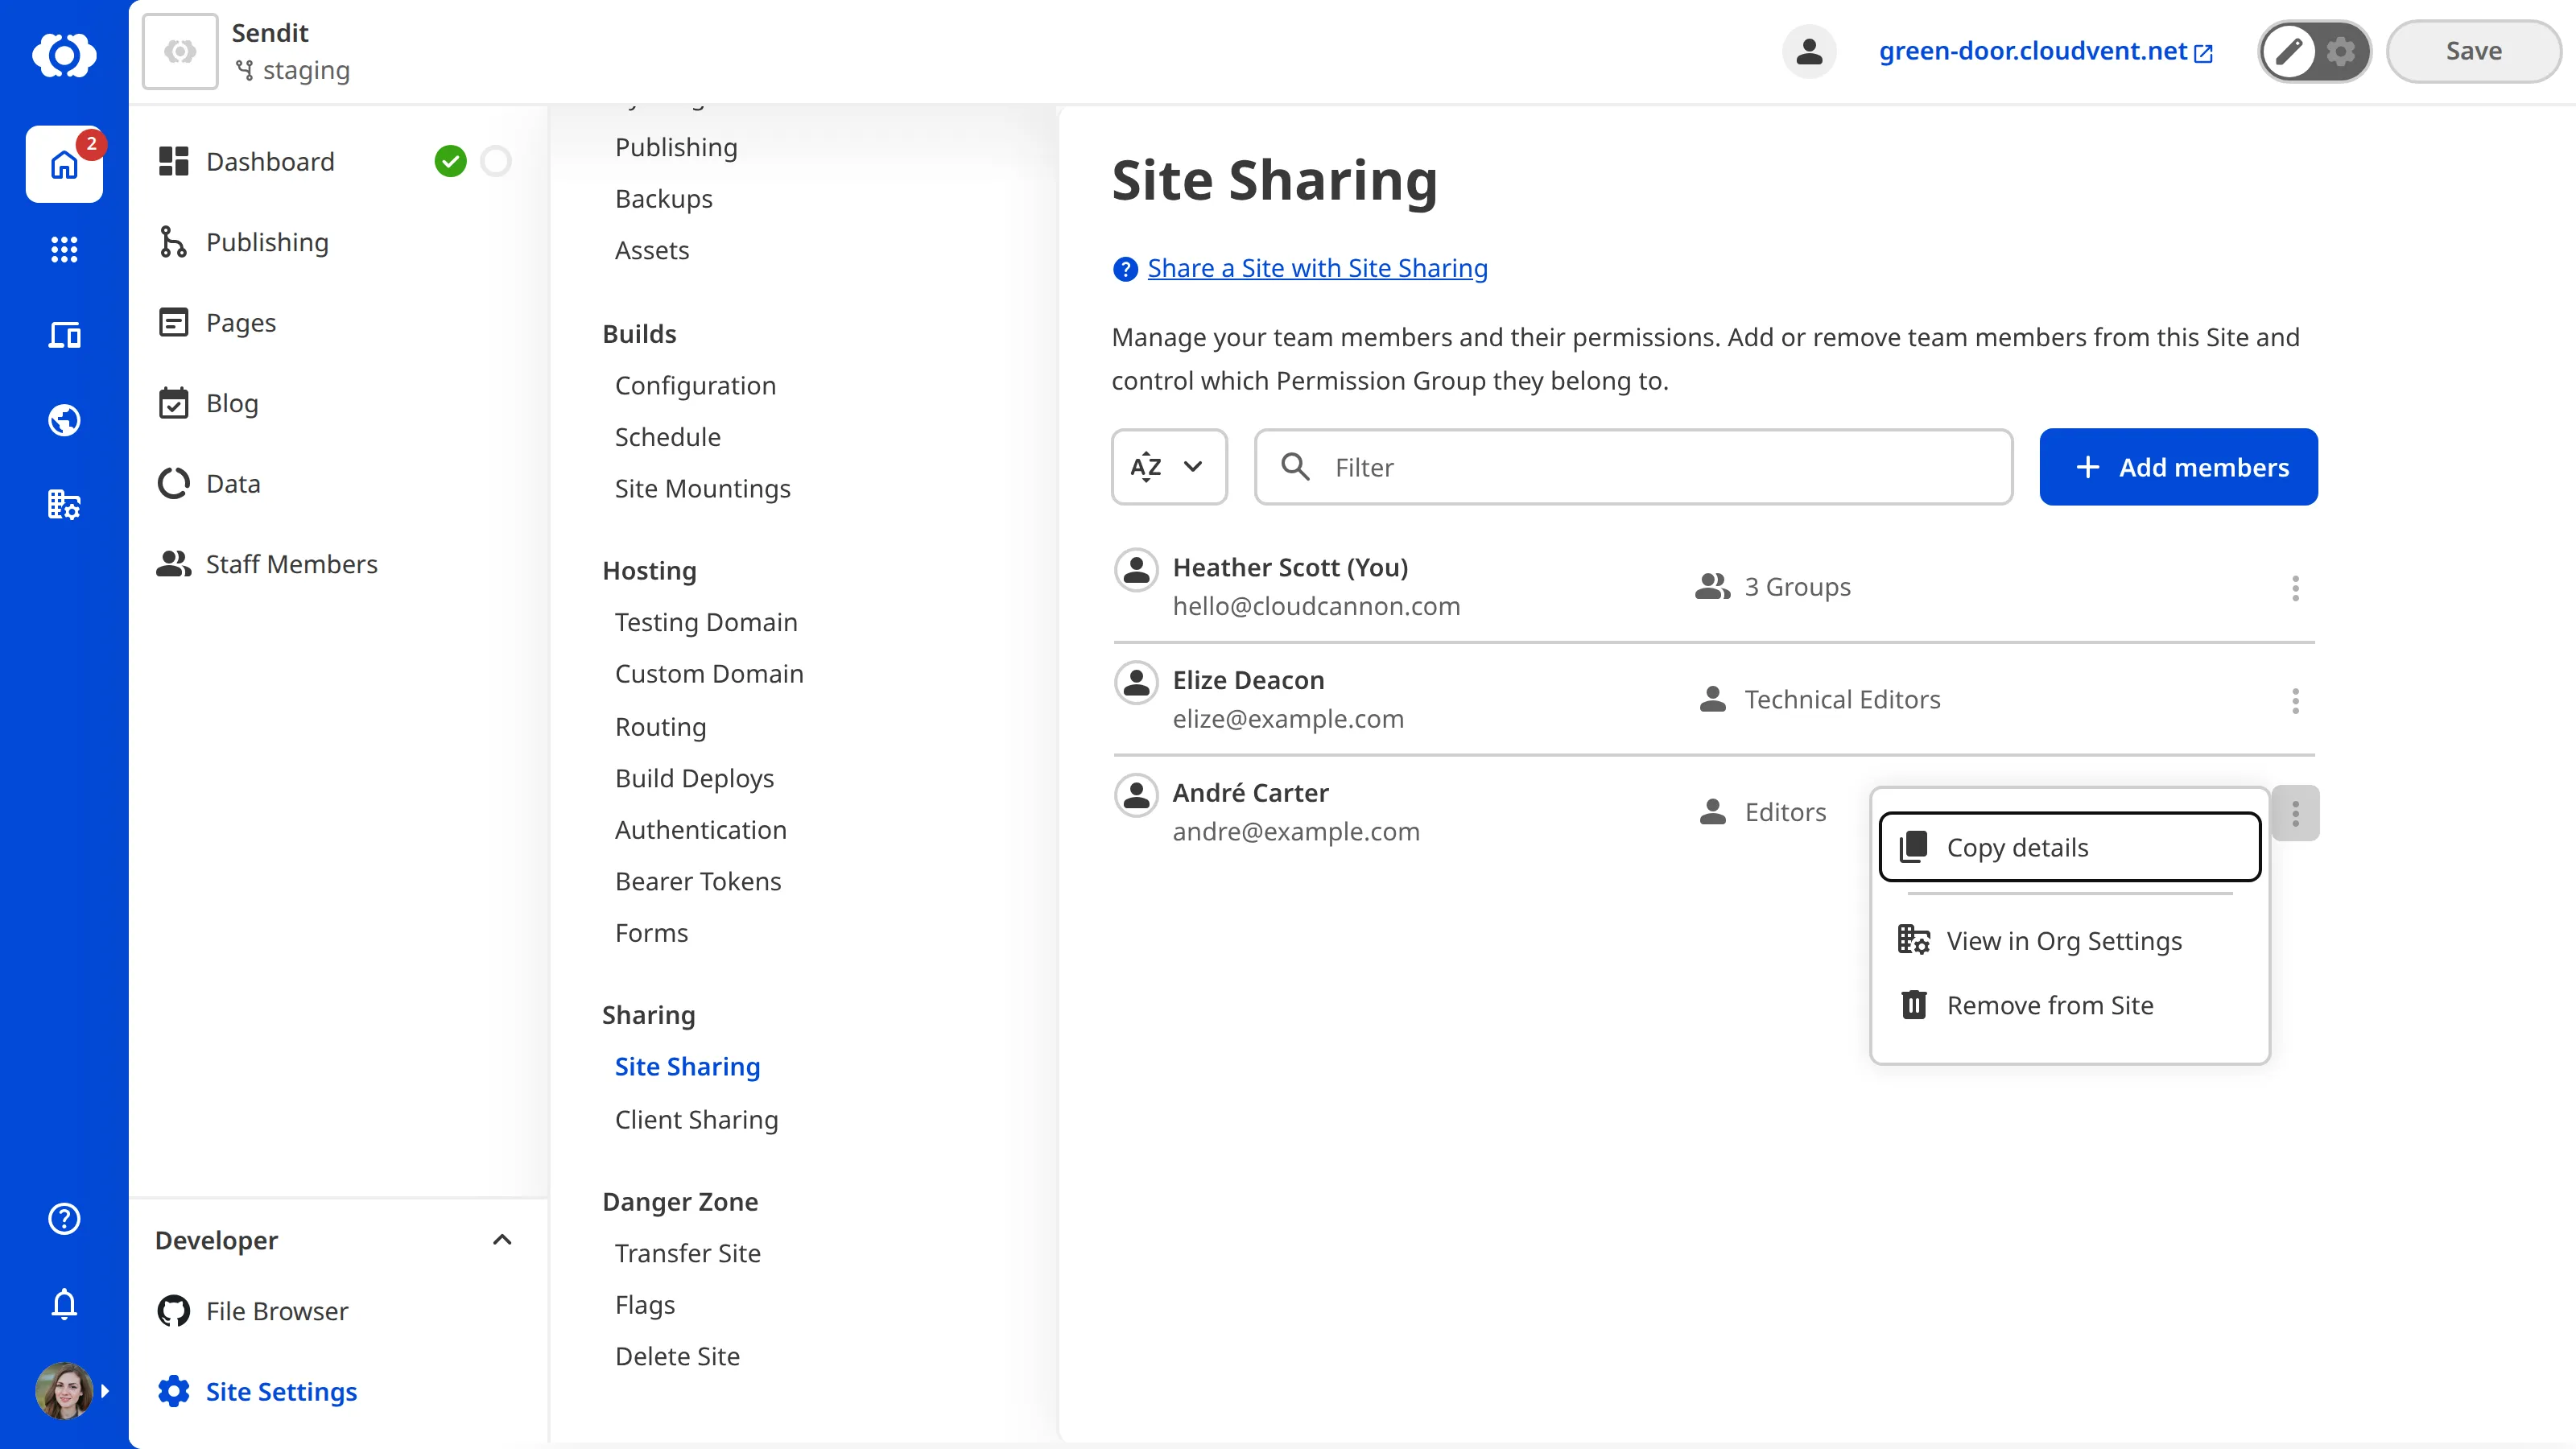Open Authentication settings
Screen dimensions: 2576x1449
[700, 830]
